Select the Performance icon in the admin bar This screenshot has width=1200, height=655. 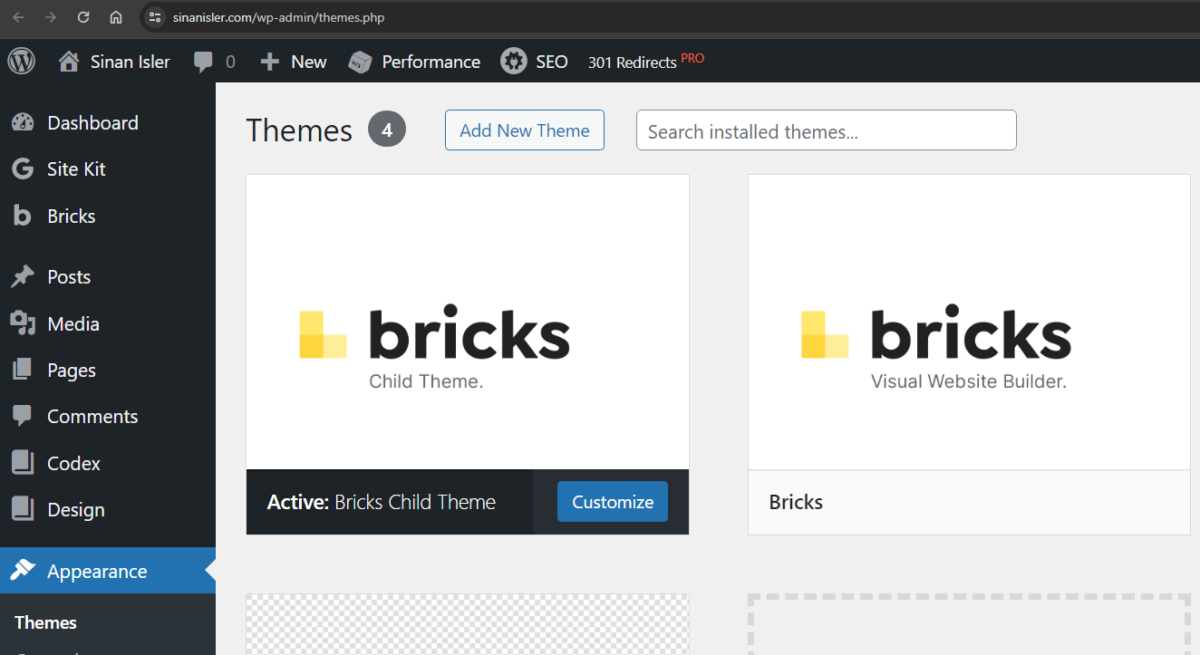click(359, 61)
